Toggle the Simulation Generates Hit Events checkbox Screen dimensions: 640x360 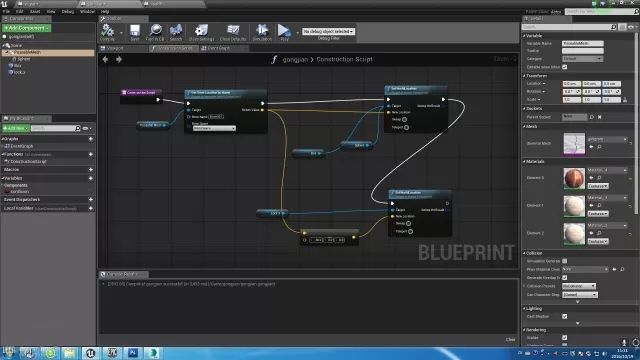[x=564, y=261]
